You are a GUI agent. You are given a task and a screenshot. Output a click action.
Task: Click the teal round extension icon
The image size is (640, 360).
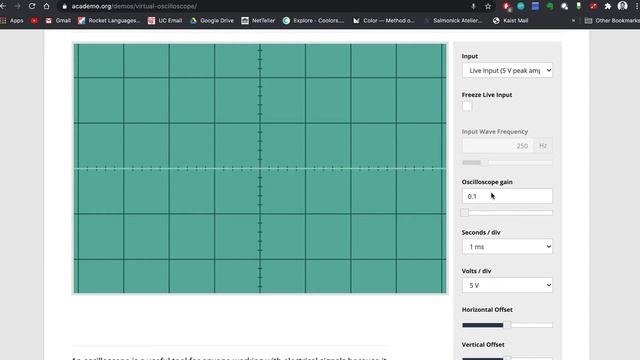tap(521, 6)
